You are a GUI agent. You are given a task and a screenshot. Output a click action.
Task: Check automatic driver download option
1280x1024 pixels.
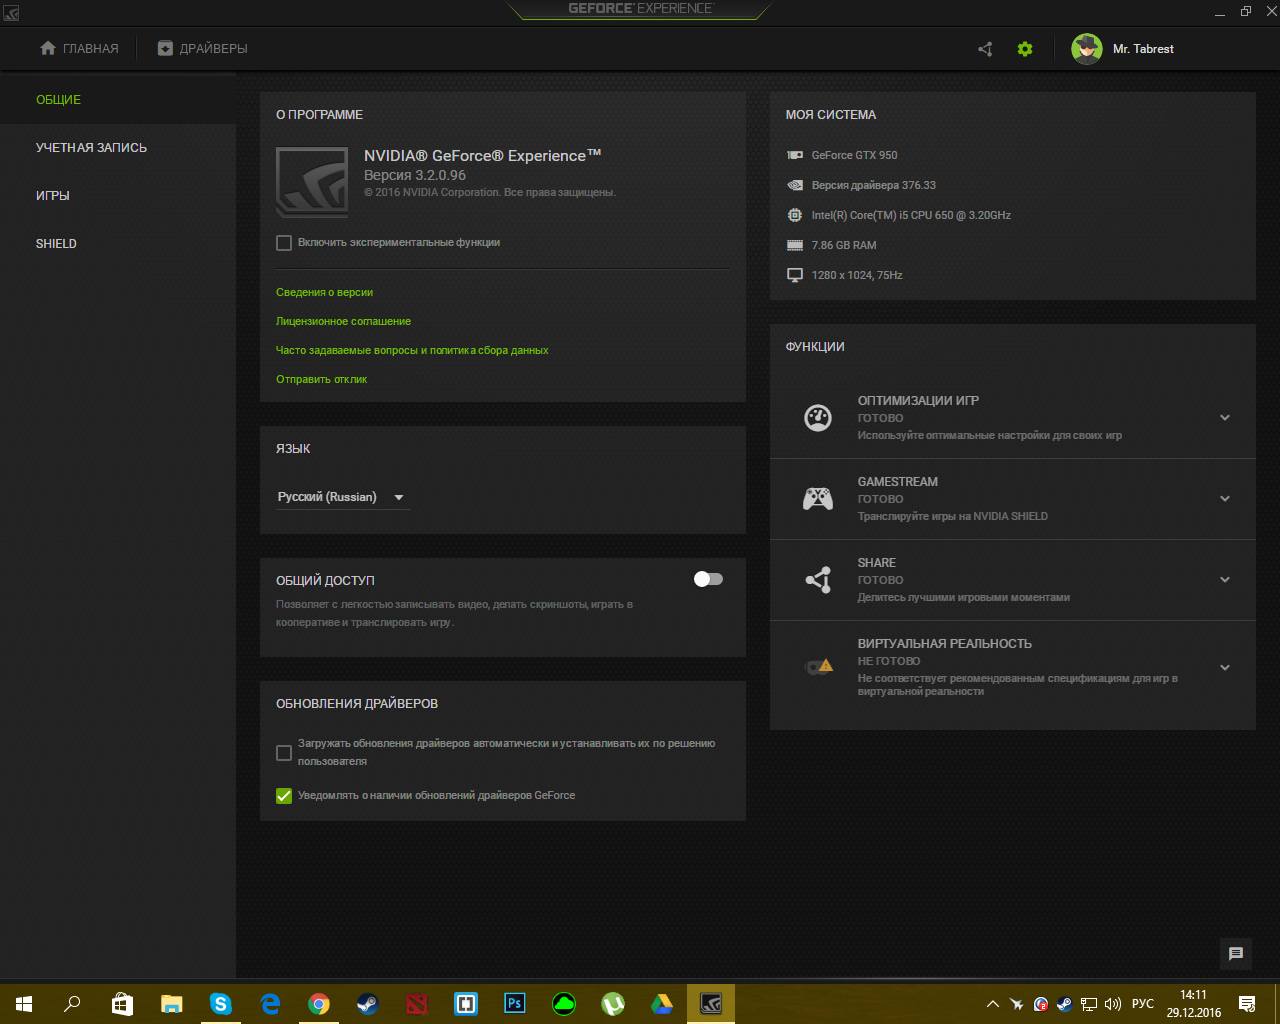(284, 753)
